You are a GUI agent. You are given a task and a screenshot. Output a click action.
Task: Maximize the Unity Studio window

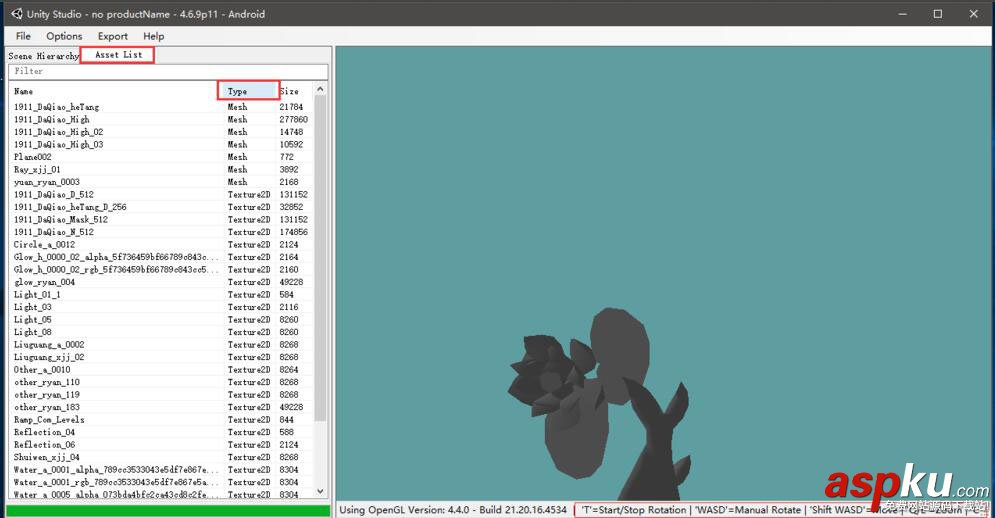938,13
